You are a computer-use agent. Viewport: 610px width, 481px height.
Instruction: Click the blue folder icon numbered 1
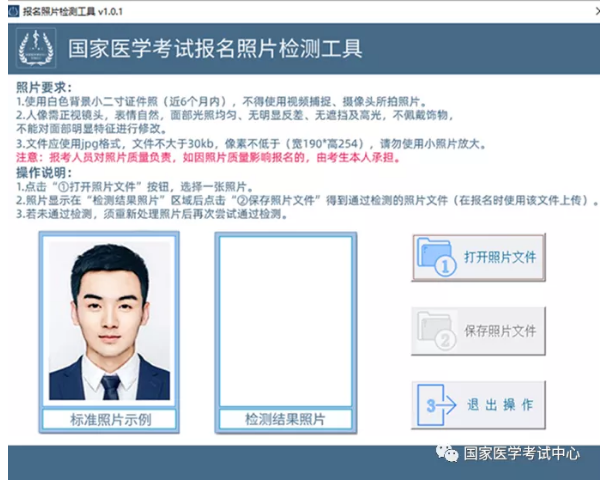pyautogui.click(x=436, y=257)
